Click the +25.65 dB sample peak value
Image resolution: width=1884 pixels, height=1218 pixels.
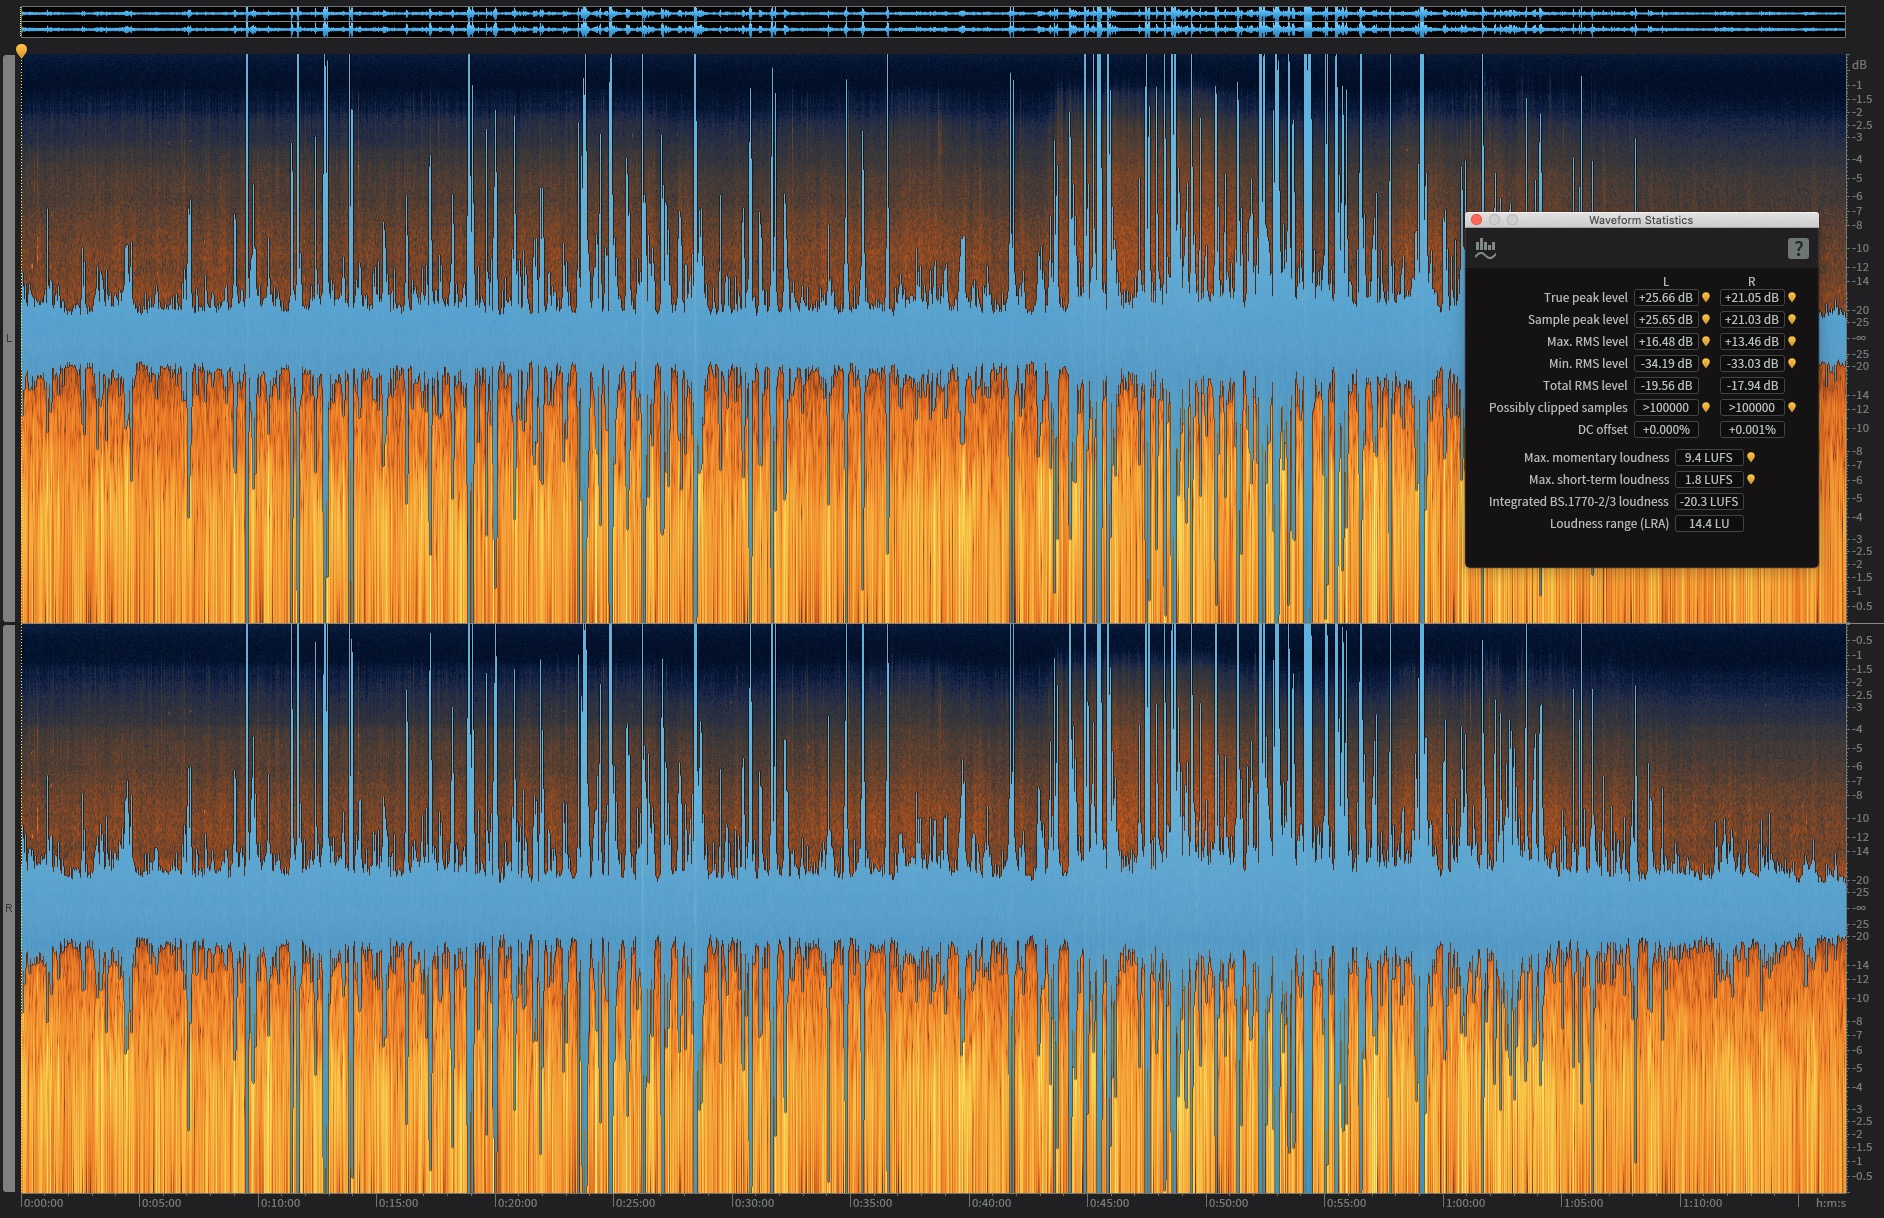(x=1666, y=319)
